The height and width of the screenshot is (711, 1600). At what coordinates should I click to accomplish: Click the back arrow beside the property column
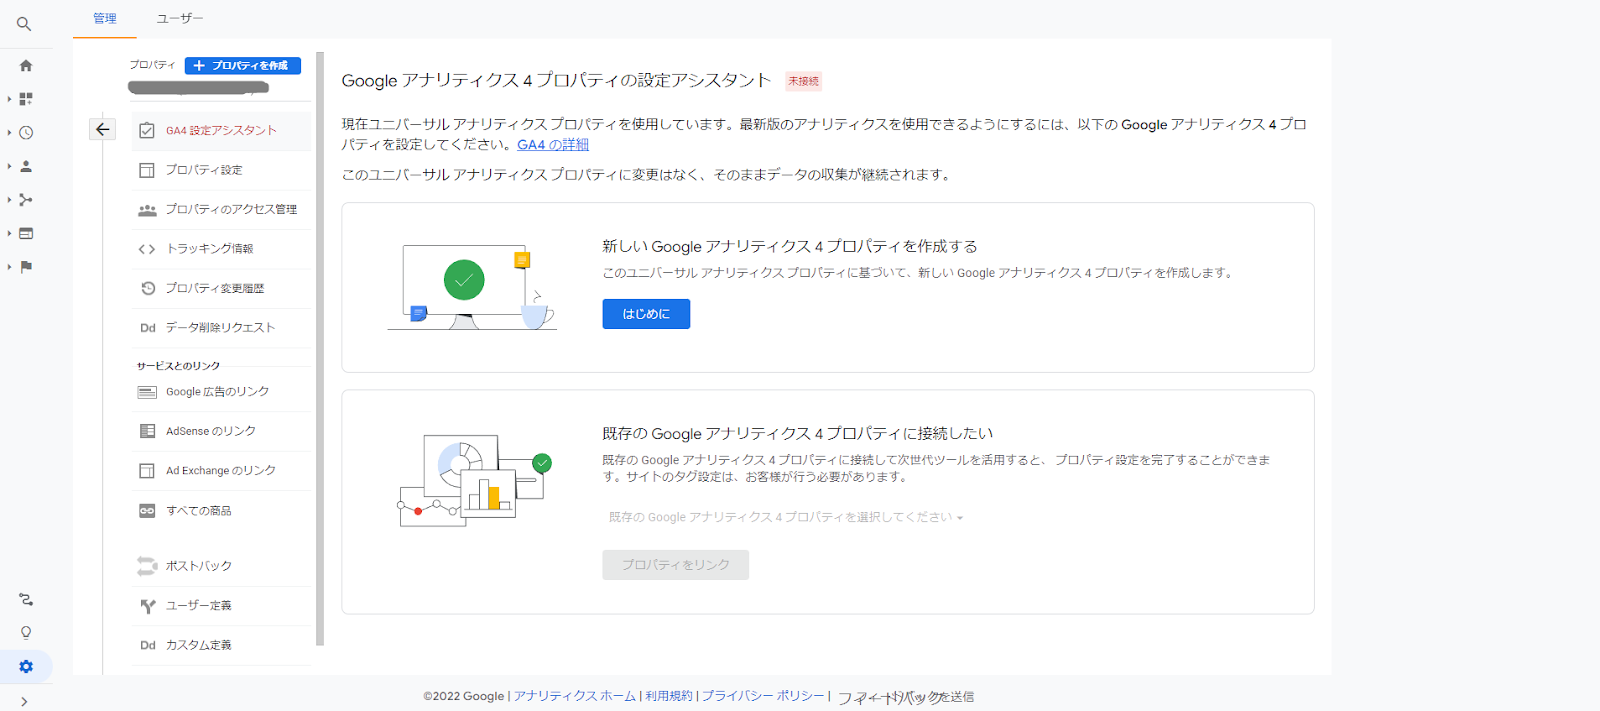(x=103, y=129)
